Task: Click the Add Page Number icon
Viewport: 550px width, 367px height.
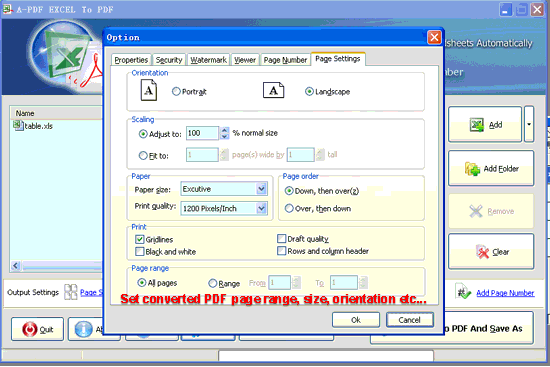Action: [463, 292]
